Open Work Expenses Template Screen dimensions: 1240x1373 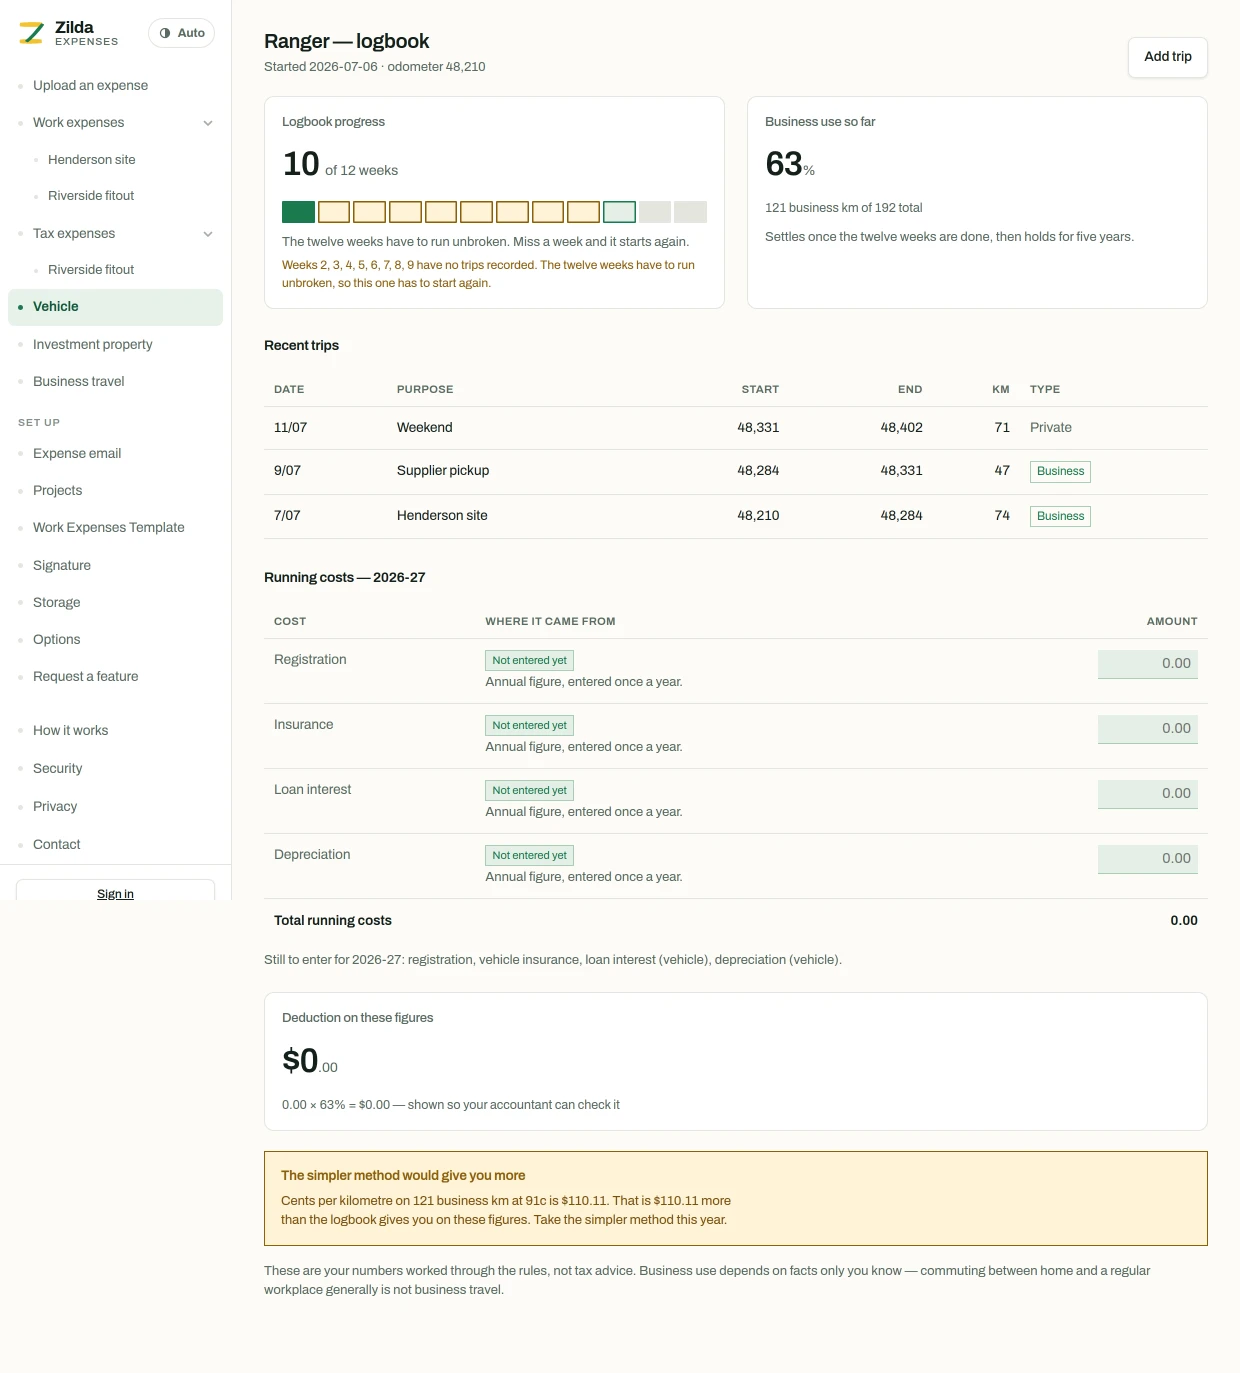pos(109,528)
